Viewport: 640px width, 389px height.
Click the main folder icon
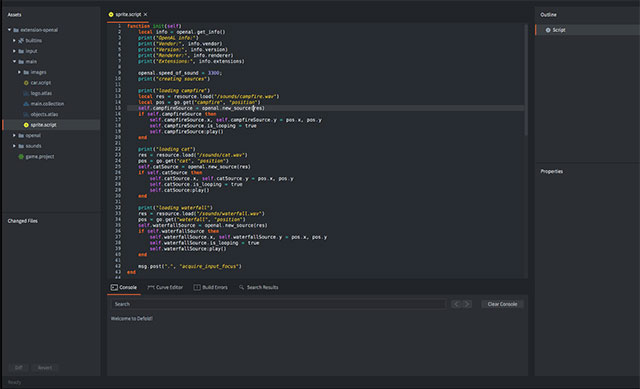(x=21, y=62)
